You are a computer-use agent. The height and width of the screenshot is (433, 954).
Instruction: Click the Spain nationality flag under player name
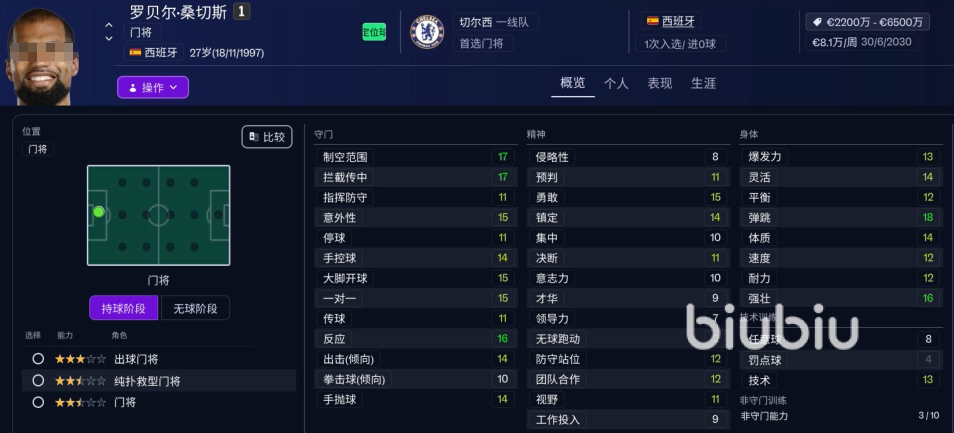[x=135, y=52]
